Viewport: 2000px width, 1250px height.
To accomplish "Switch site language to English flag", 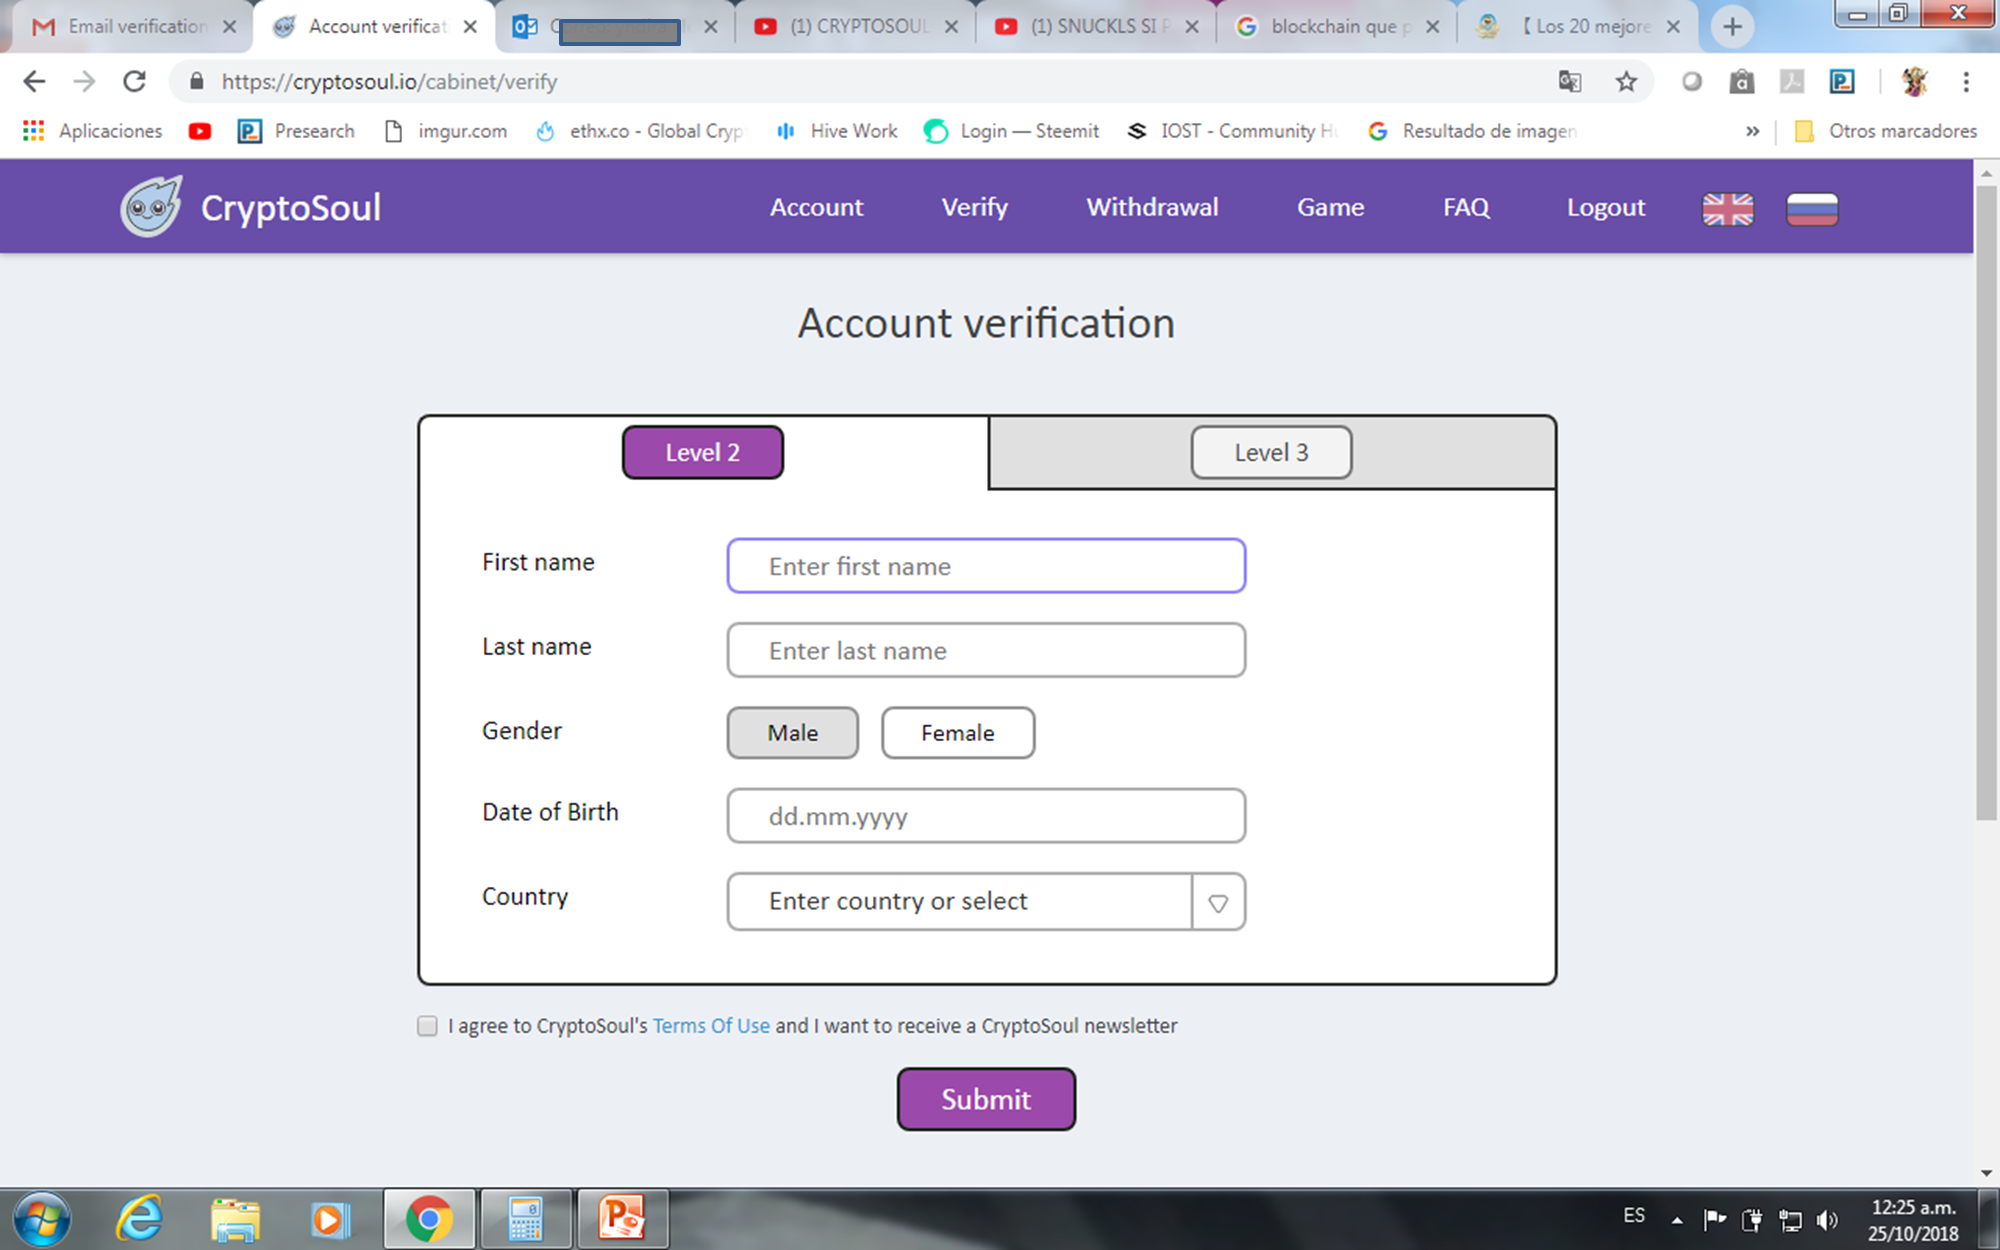I will click(x=1728, y=209).
